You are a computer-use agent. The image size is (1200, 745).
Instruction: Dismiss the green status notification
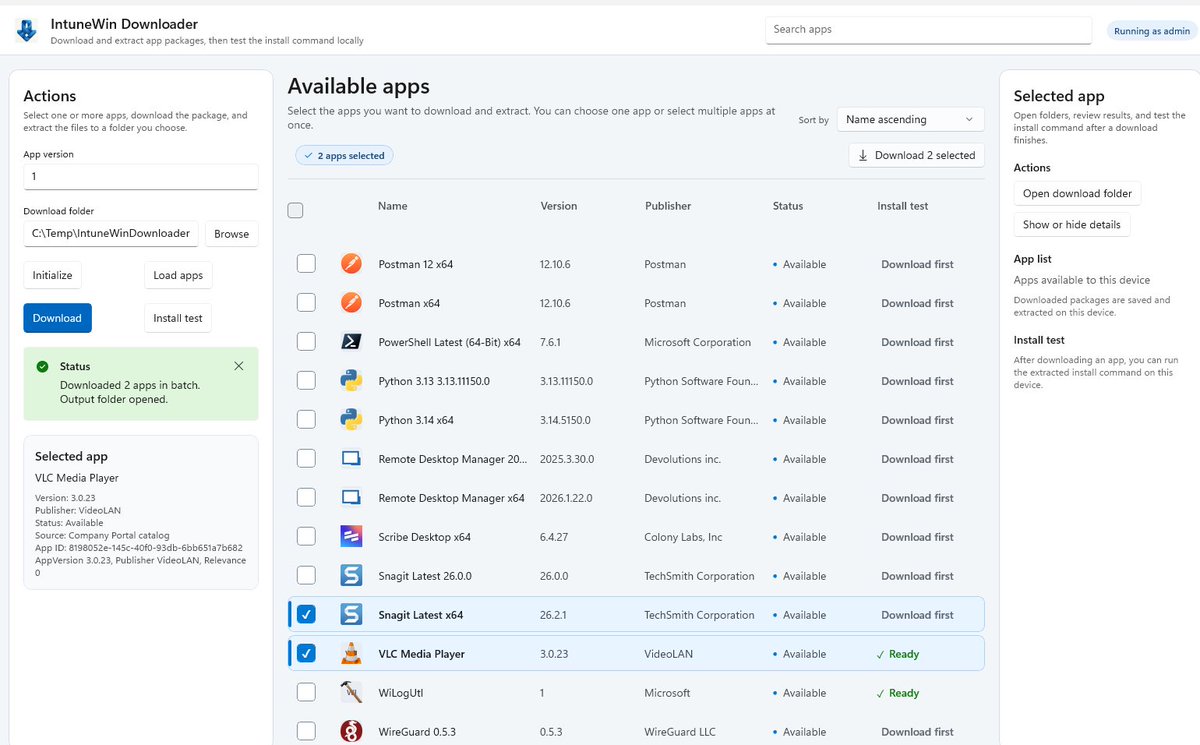click(238, 366)
